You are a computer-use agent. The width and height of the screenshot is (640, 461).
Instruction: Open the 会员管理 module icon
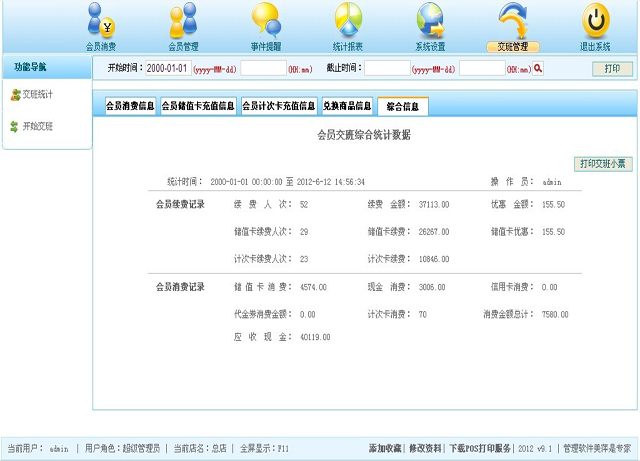[183, 20]
